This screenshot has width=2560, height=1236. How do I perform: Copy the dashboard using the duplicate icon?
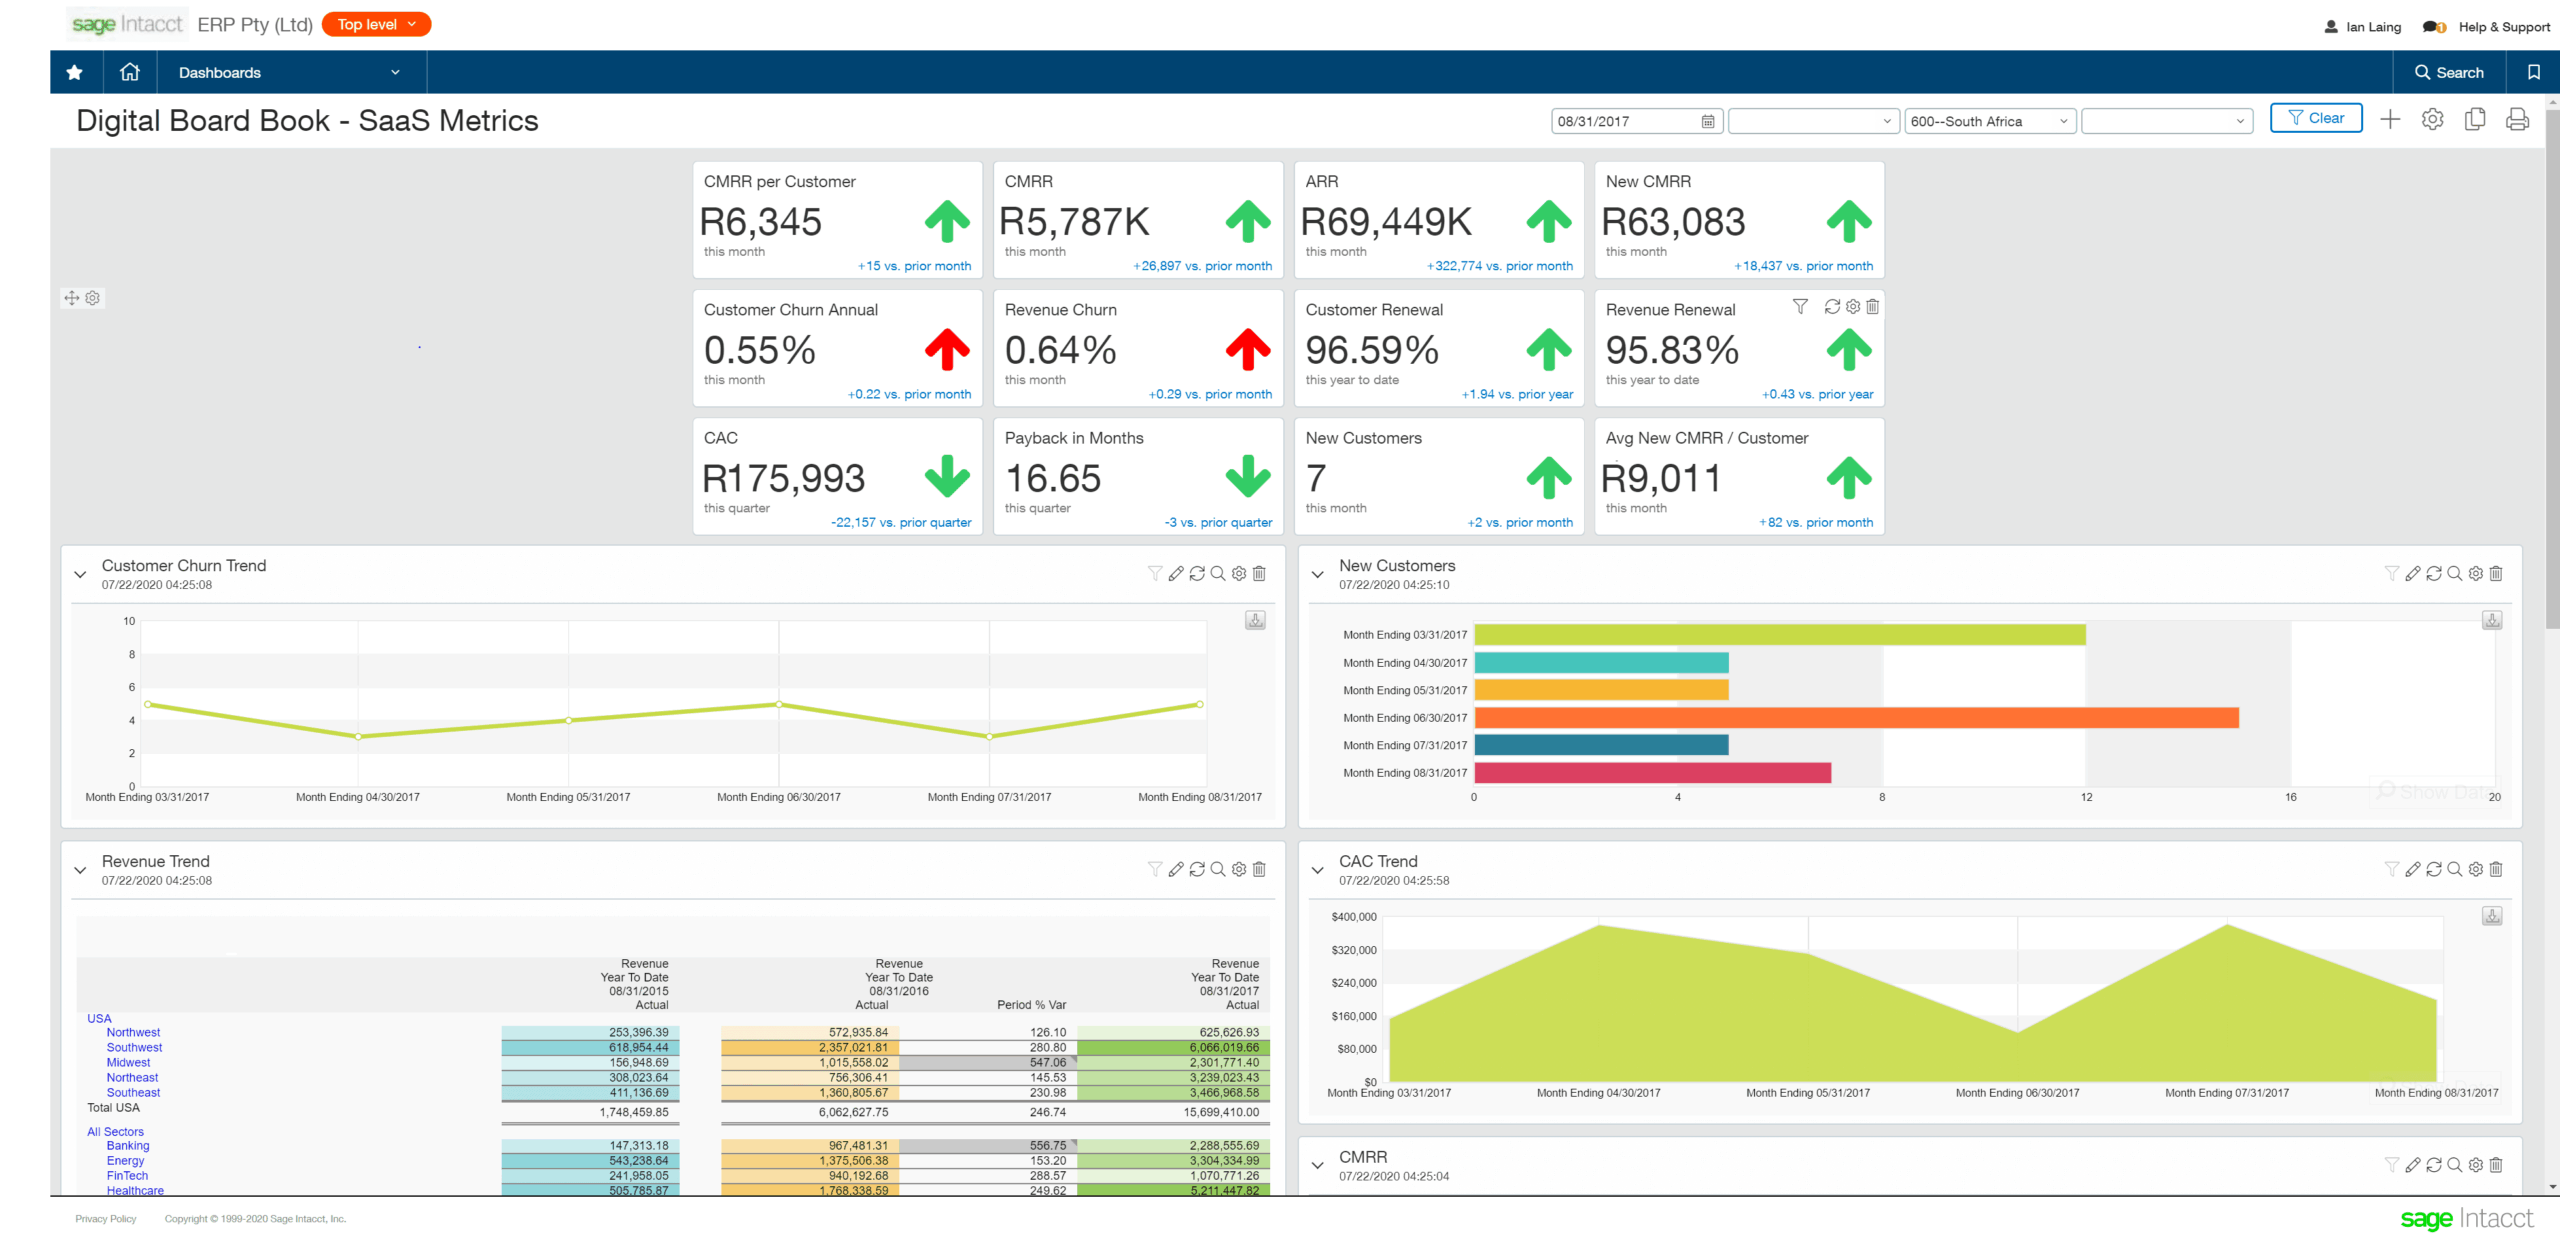2475,119
